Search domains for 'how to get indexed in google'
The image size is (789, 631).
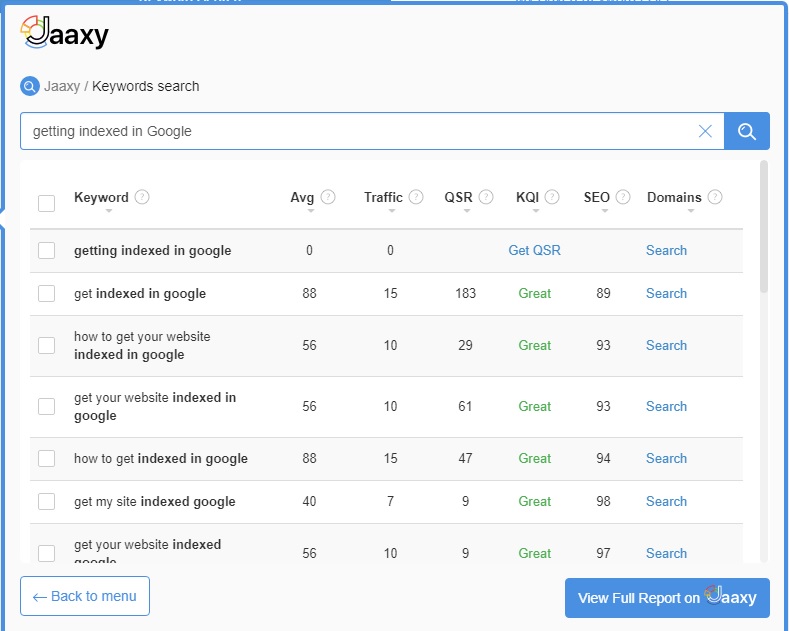point(666,458)
